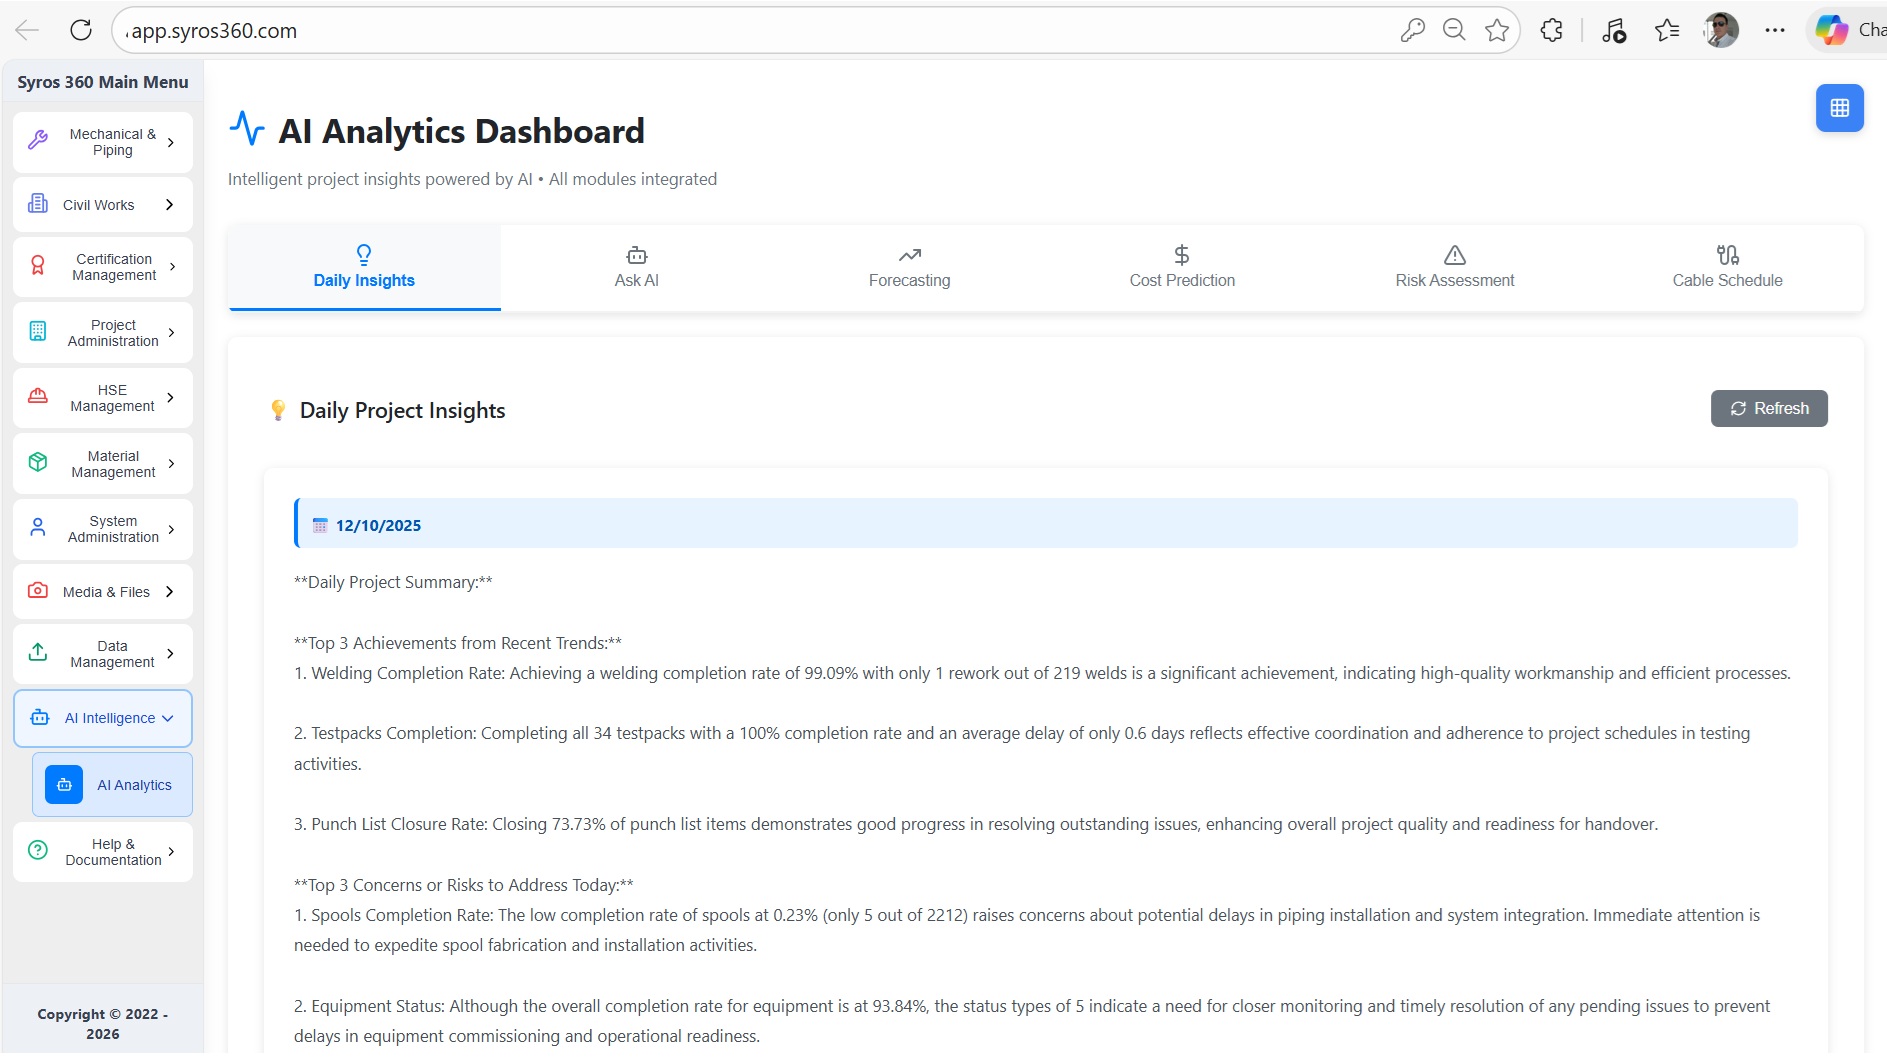
Task: Click the browser address bar URL field
Action: click(700, 31)
